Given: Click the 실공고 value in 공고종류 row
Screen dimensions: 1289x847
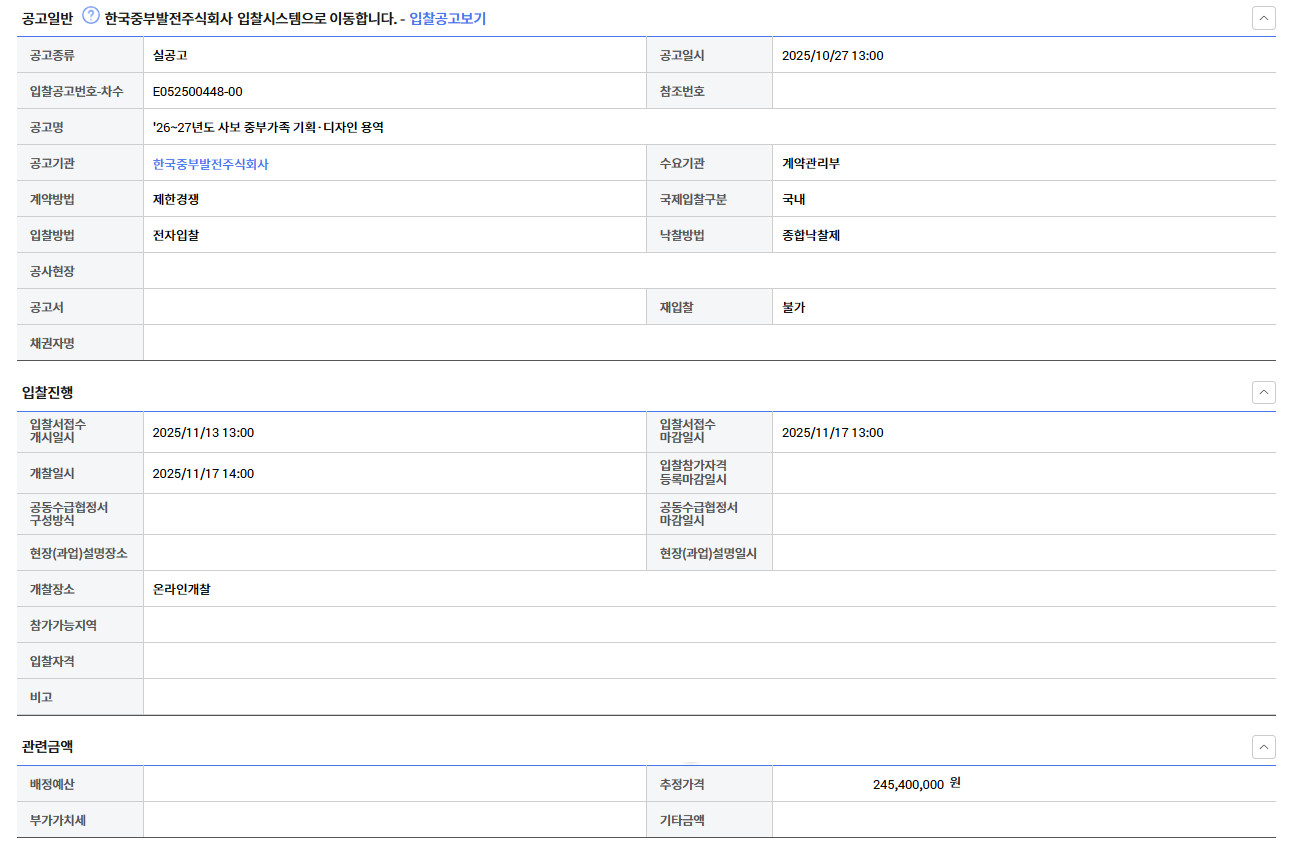Looking at the screenshot, I should click(169, 56).
